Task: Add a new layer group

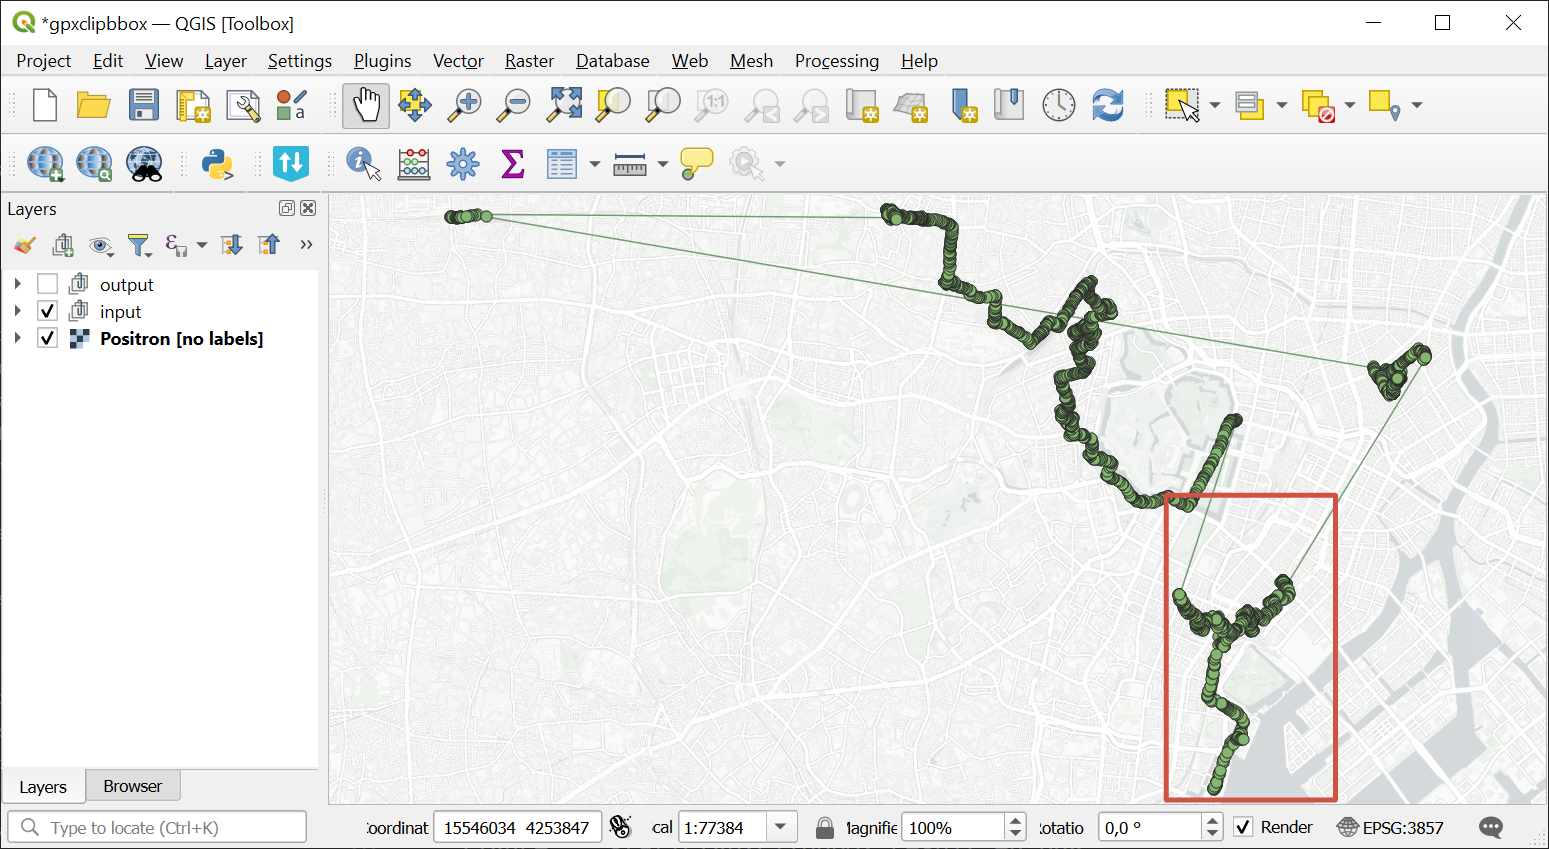Action: pyautogui.click(x=63, y=244)
